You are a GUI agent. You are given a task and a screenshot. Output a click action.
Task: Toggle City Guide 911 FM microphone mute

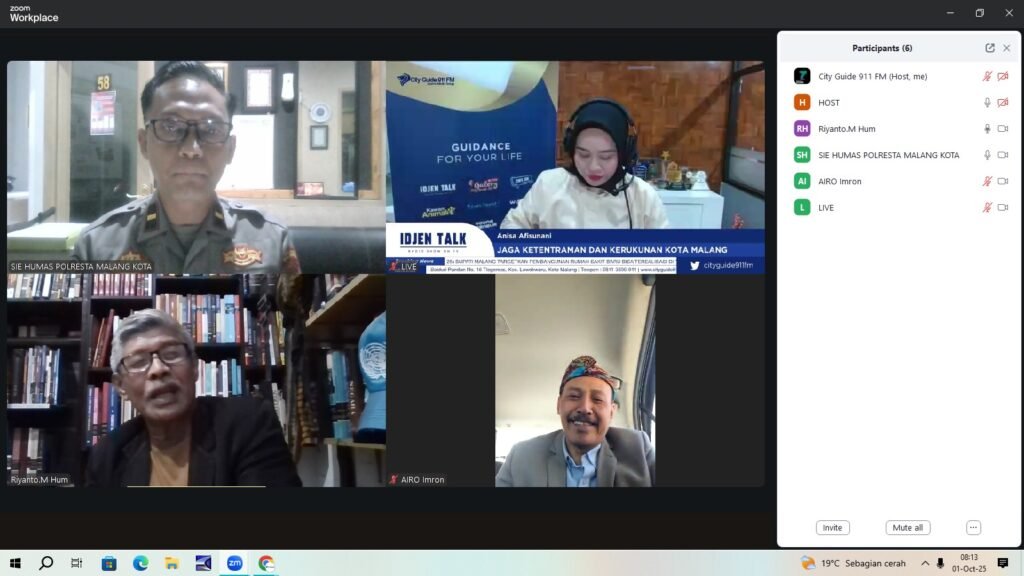click(987, 76)
